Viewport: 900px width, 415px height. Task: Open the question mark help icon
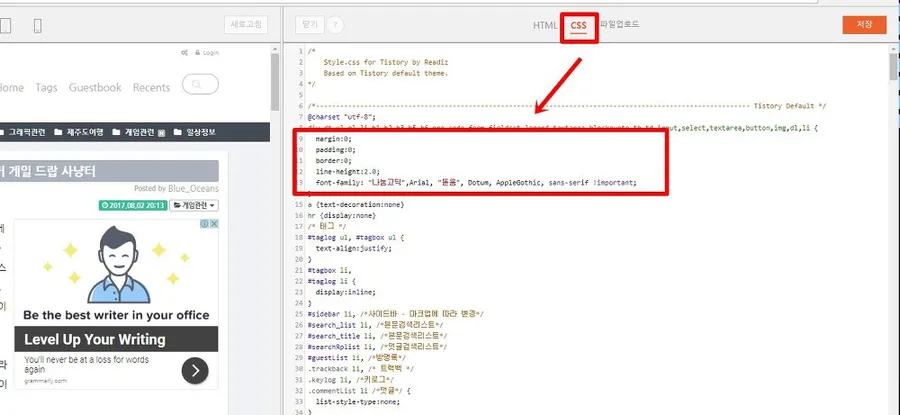pos(336,25)
